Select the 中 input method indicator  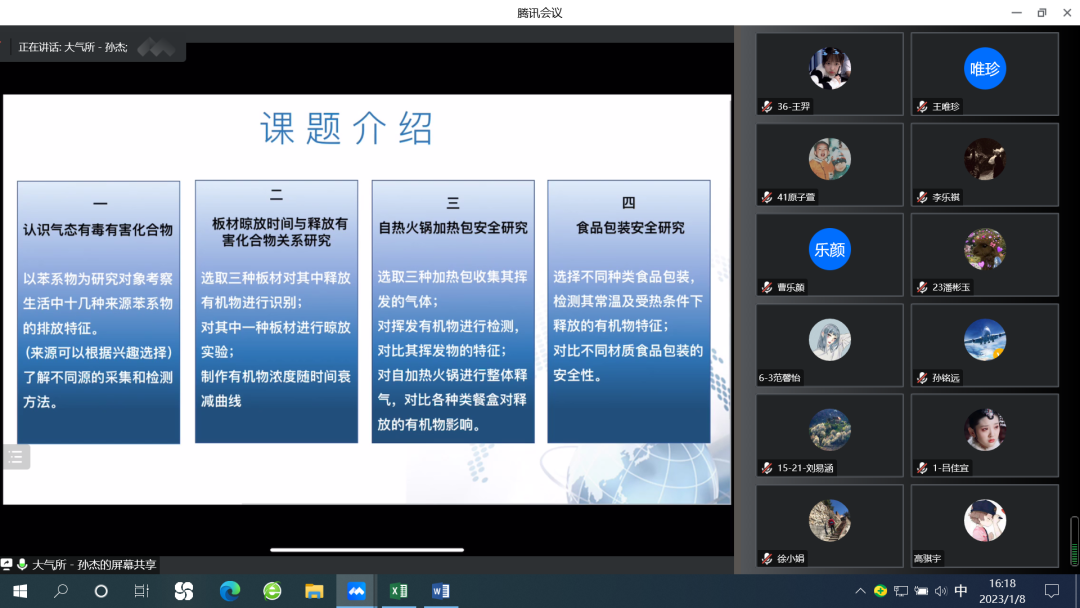point(961,591)
